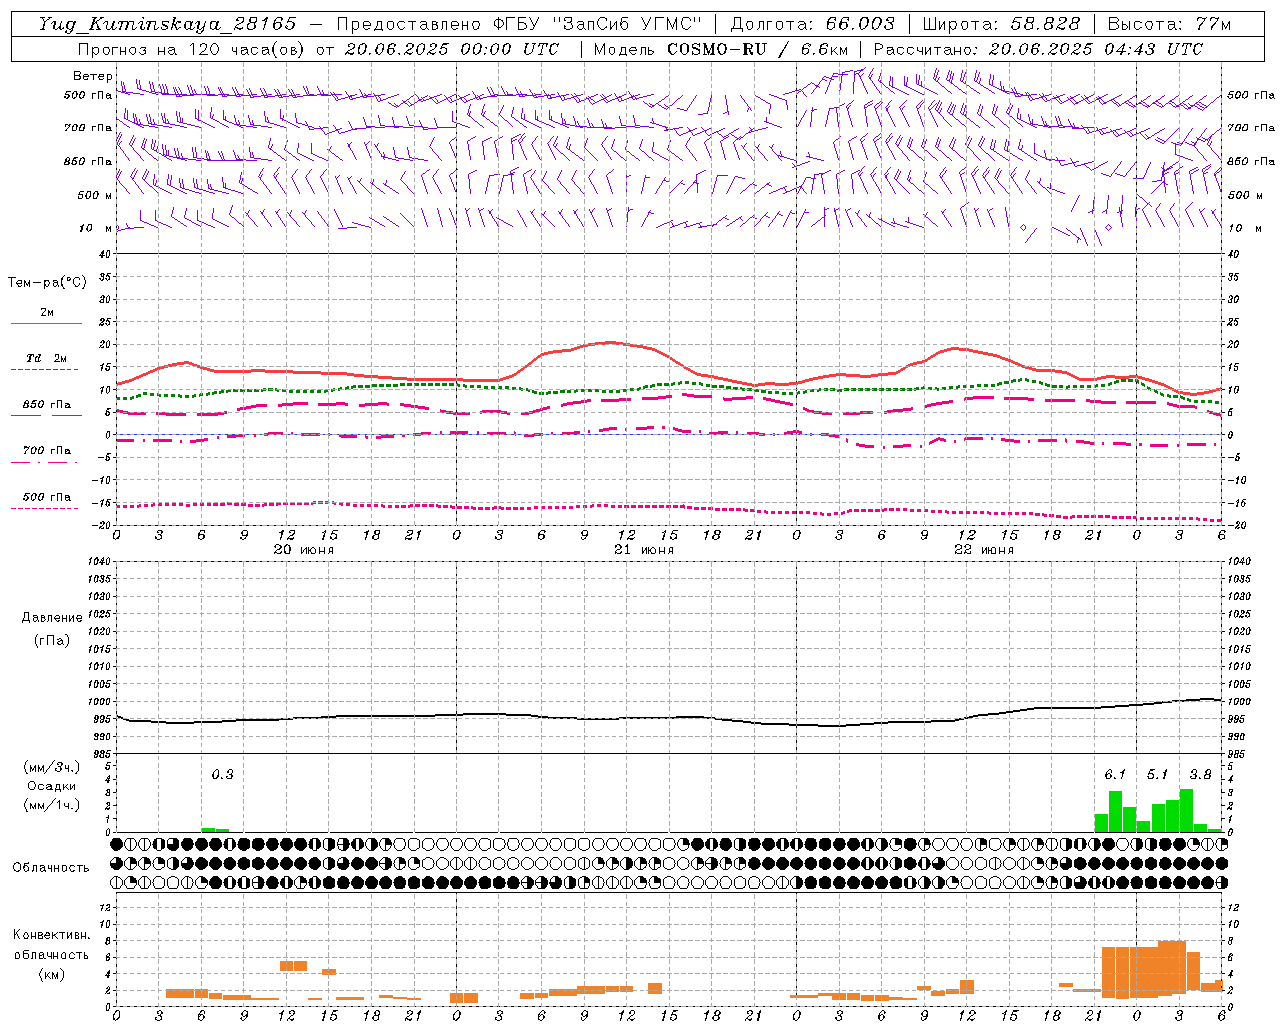Click the 'Модель COSMO-RU / 6.6км' text

720,49
